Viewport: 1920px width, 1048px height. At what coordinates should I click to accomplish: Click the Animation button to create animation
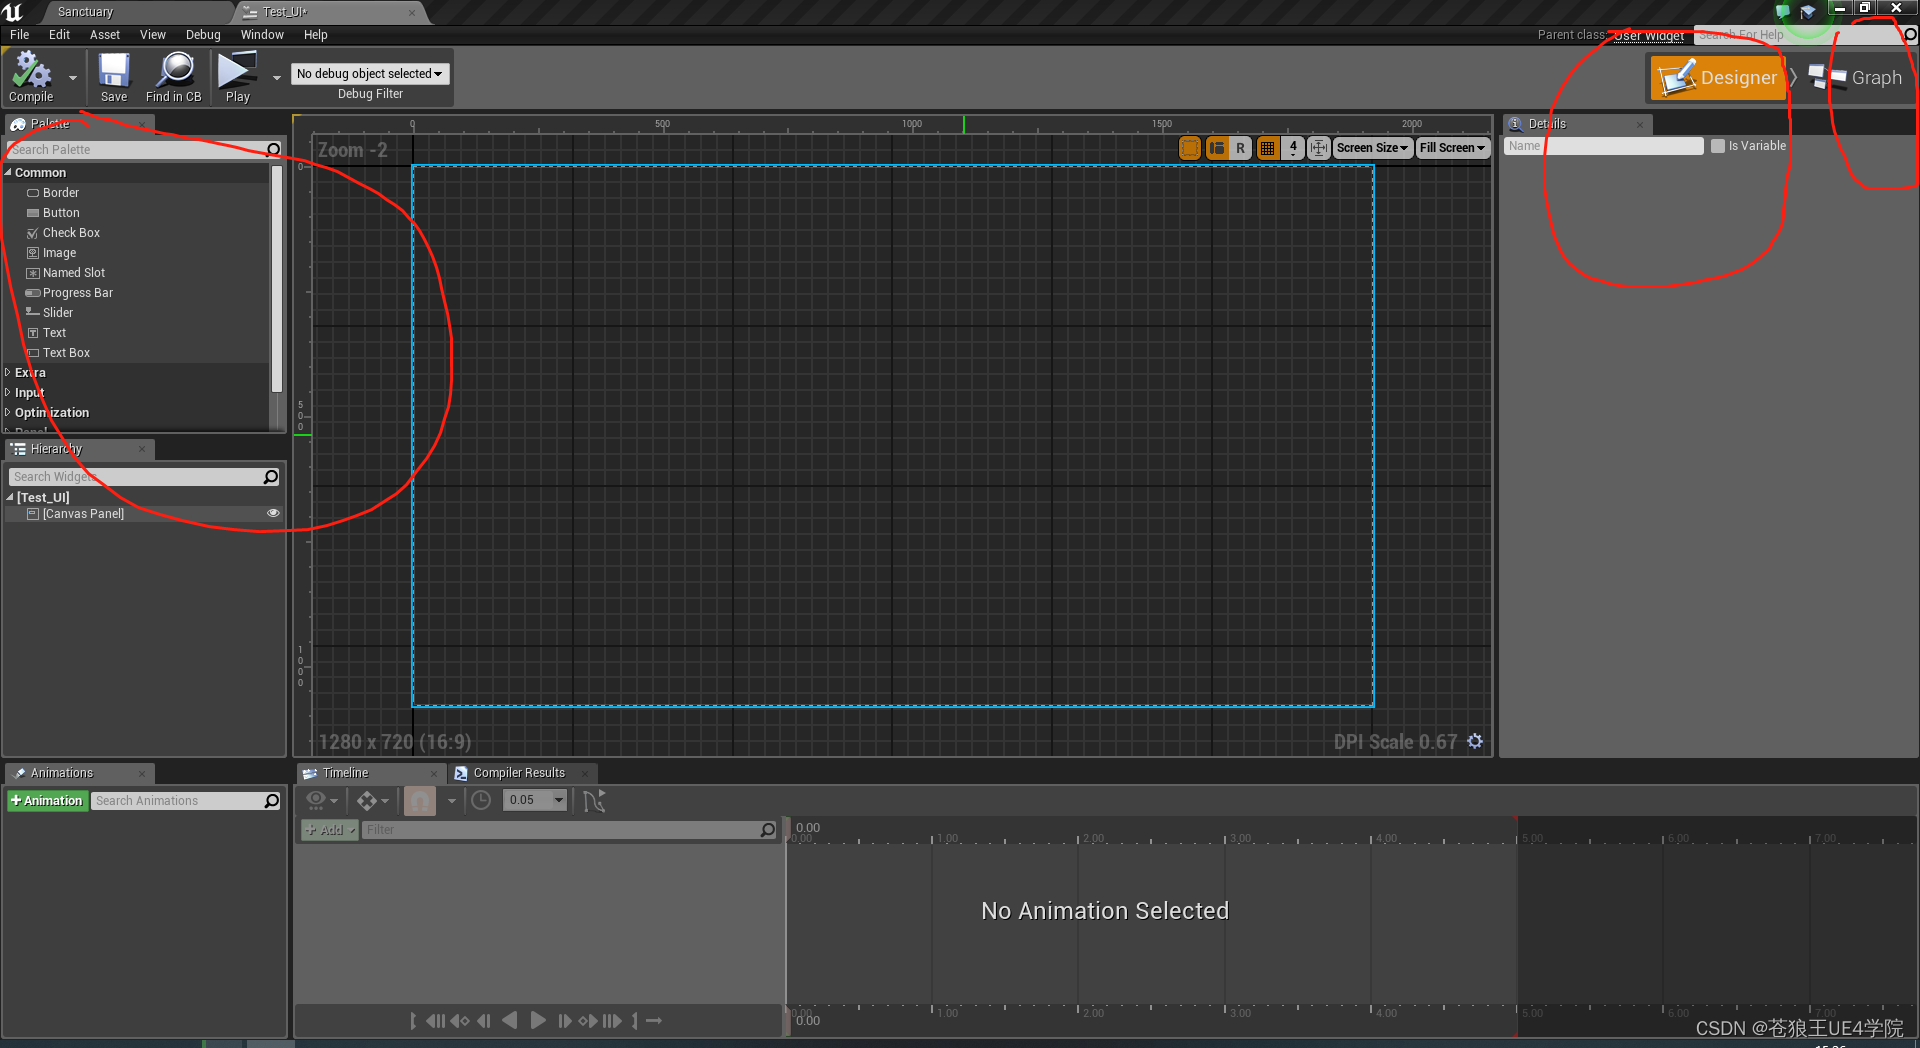47,800
